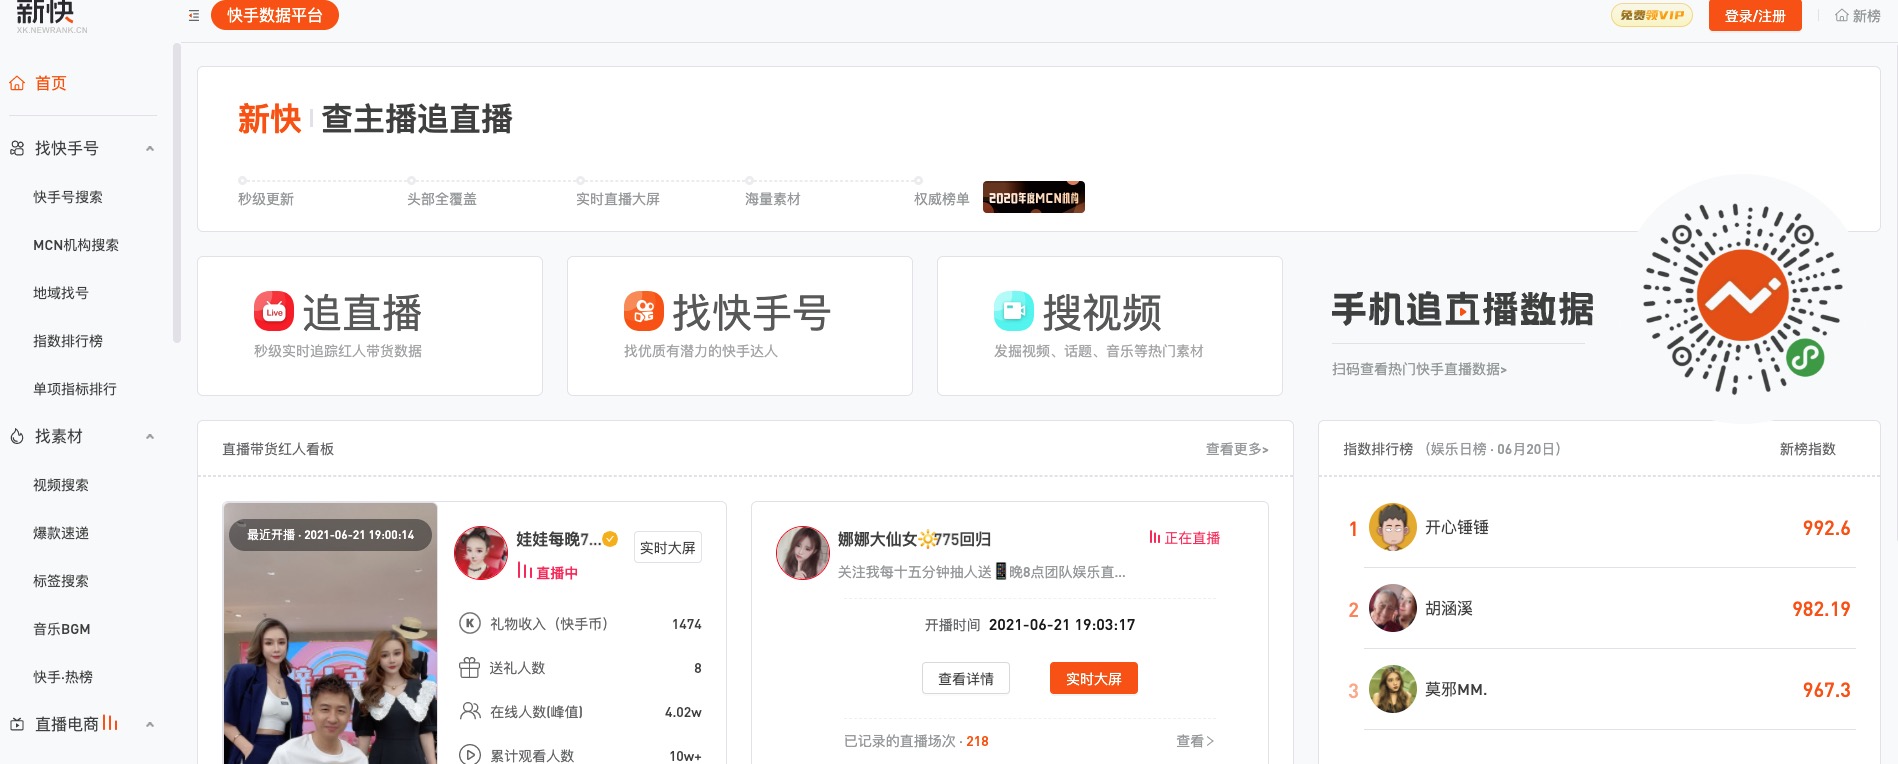Click the 在线人数 people icon

(470, 712)
